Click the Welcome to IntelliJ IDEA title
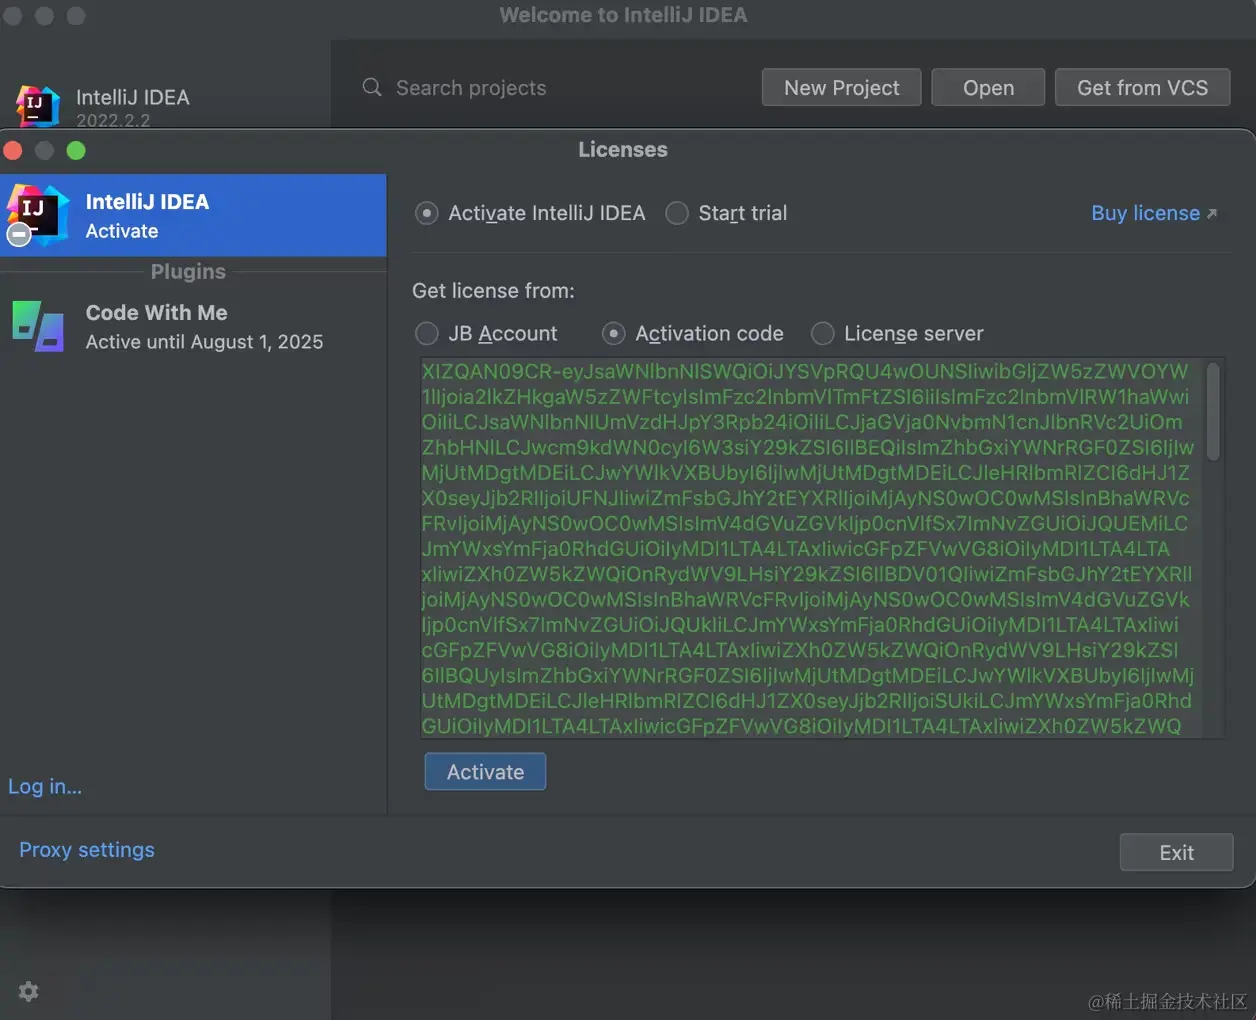Image resolution: width=1256 pixels, height=1020 pixels. (x=623, y=15)
